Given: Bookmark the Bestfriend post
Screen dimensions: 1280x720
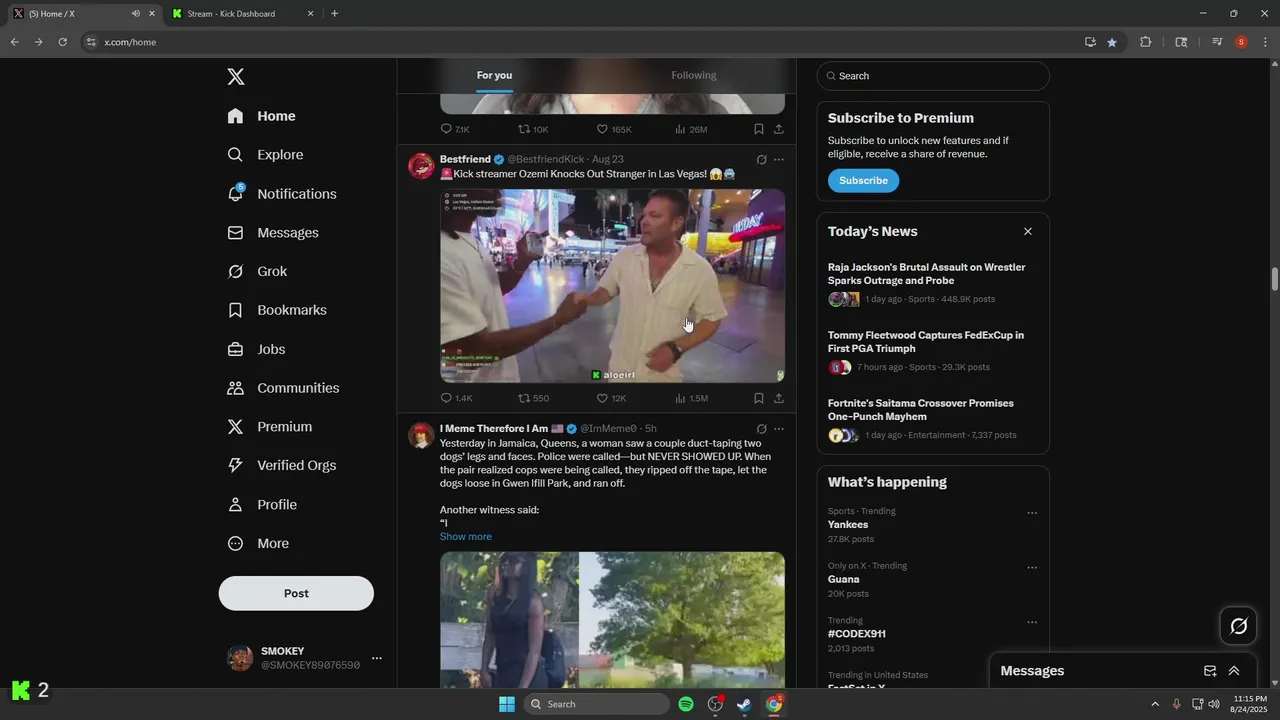Looking at the screenshot, I should [759, 398].
